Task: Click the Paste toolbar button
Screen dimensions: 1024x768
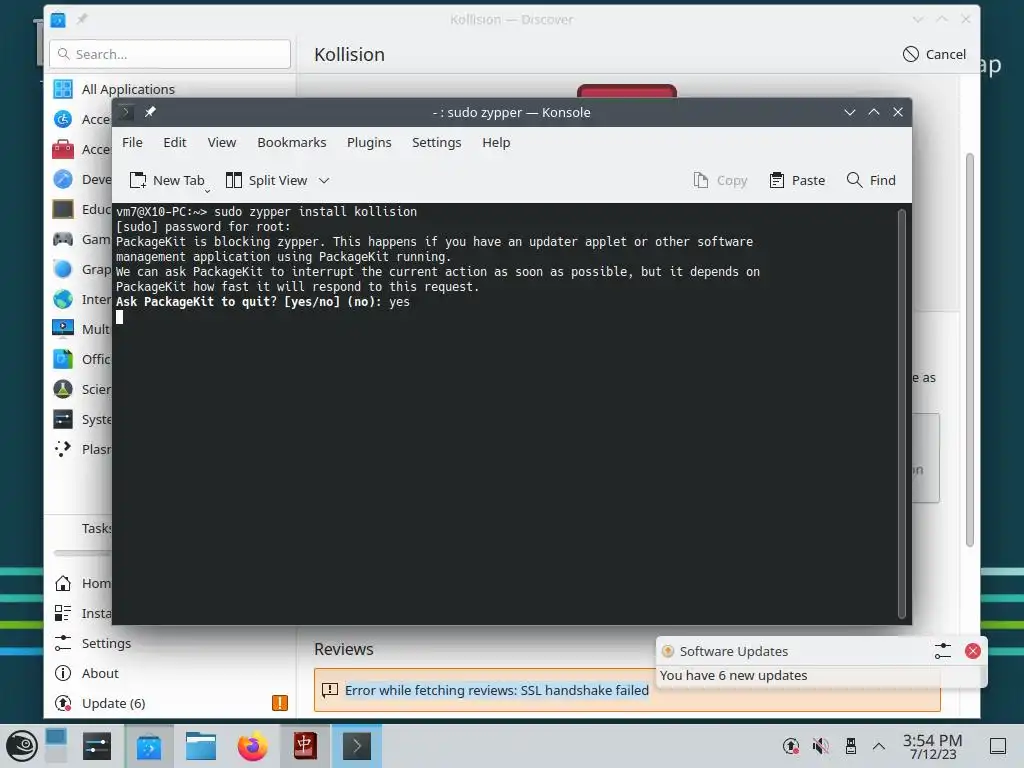Action: click(797, 180)
